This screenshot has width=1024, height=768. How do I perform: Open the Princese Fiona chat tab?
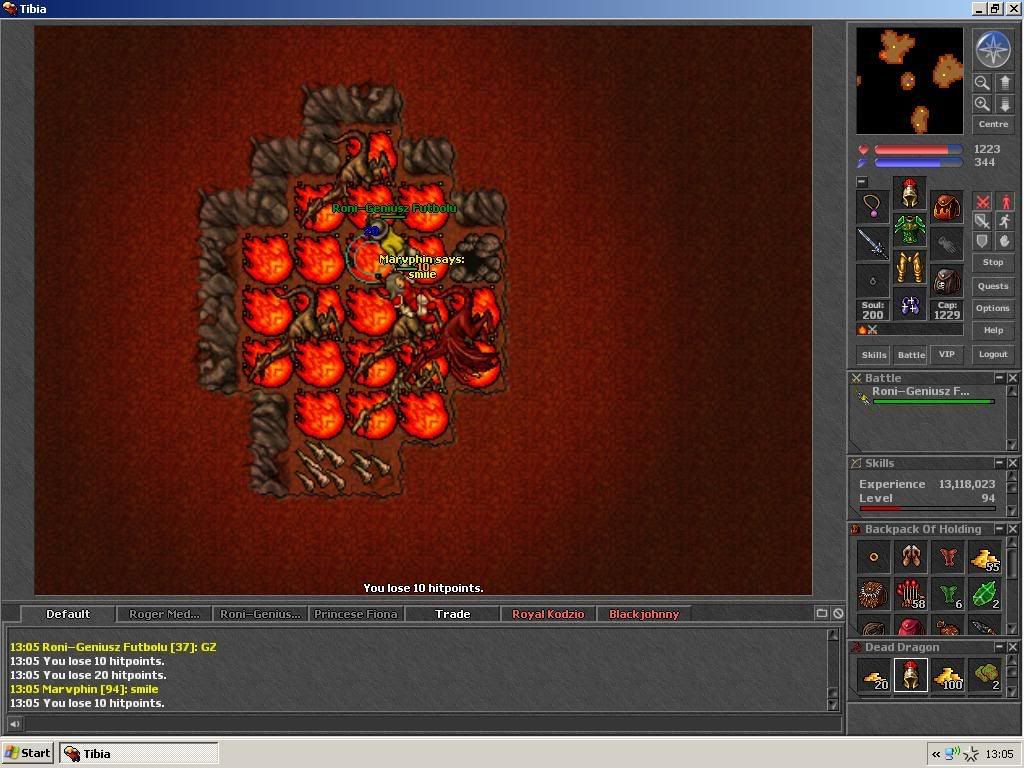pos(356,614)
